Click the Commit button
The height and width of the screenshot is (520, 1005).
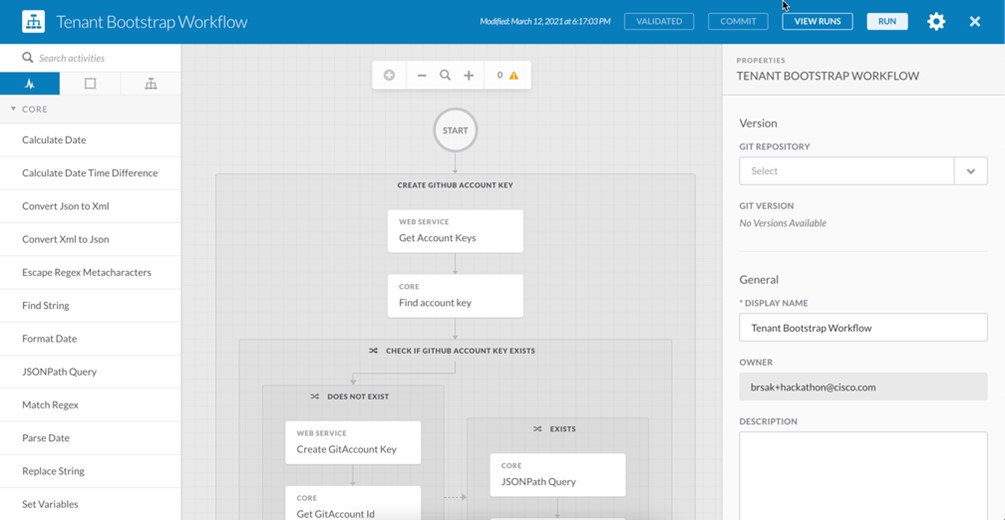click(x=738, y=21)
